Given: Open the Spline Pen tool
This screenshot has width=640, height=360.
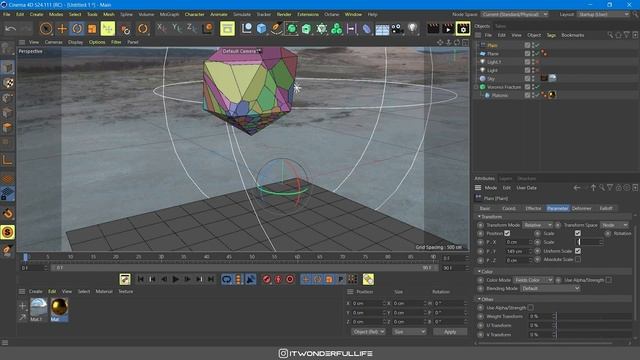Looking at the screenshot, I should (276, 29).
